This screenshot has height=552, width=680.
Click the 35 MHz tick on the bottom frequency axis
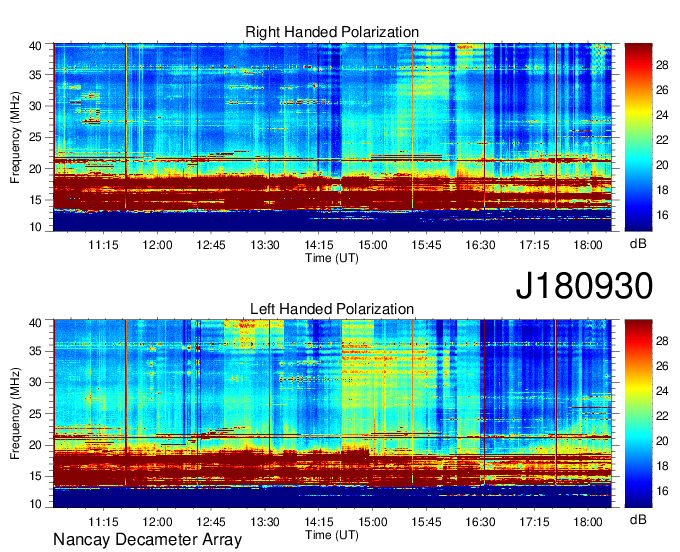click(35, 351)
